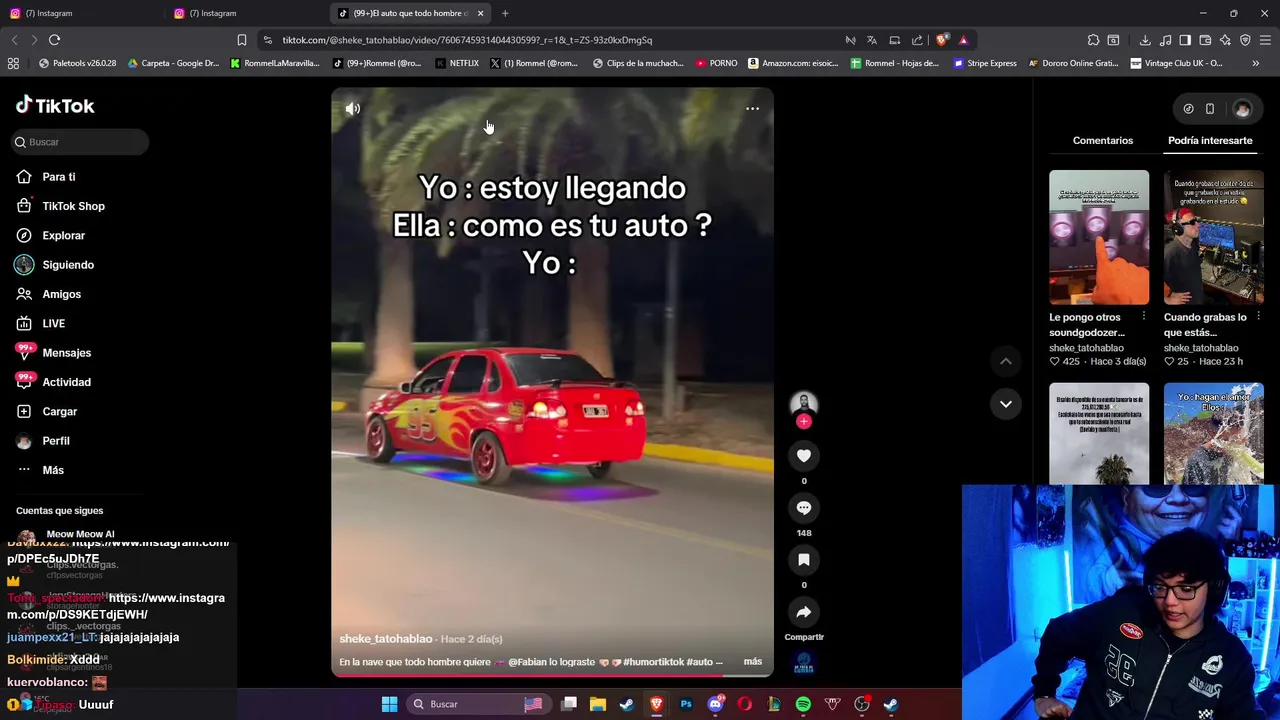Open Brave Wallet icon
1280x720 pixels.
point(1205,40)
